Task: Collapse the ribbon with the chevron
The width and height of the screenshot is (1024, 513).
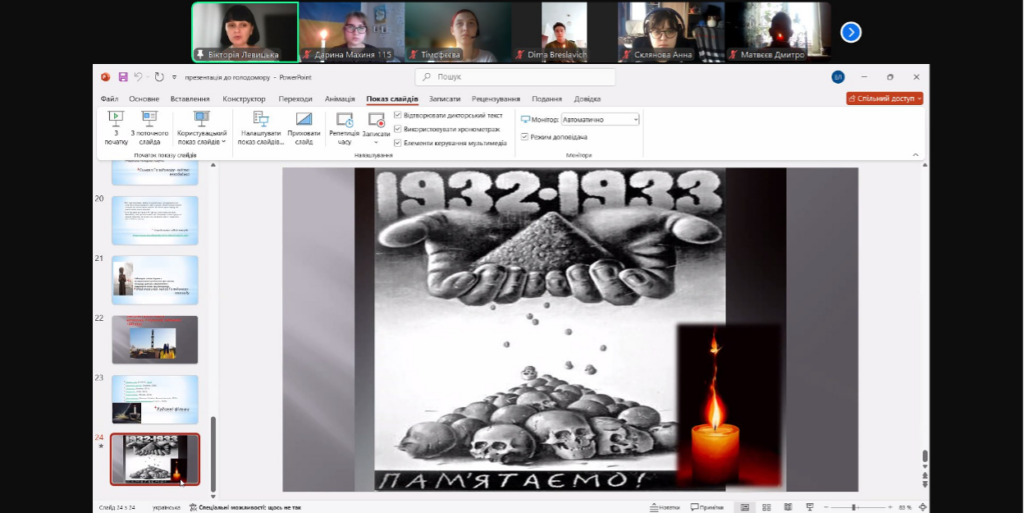Action: point(915,155)
